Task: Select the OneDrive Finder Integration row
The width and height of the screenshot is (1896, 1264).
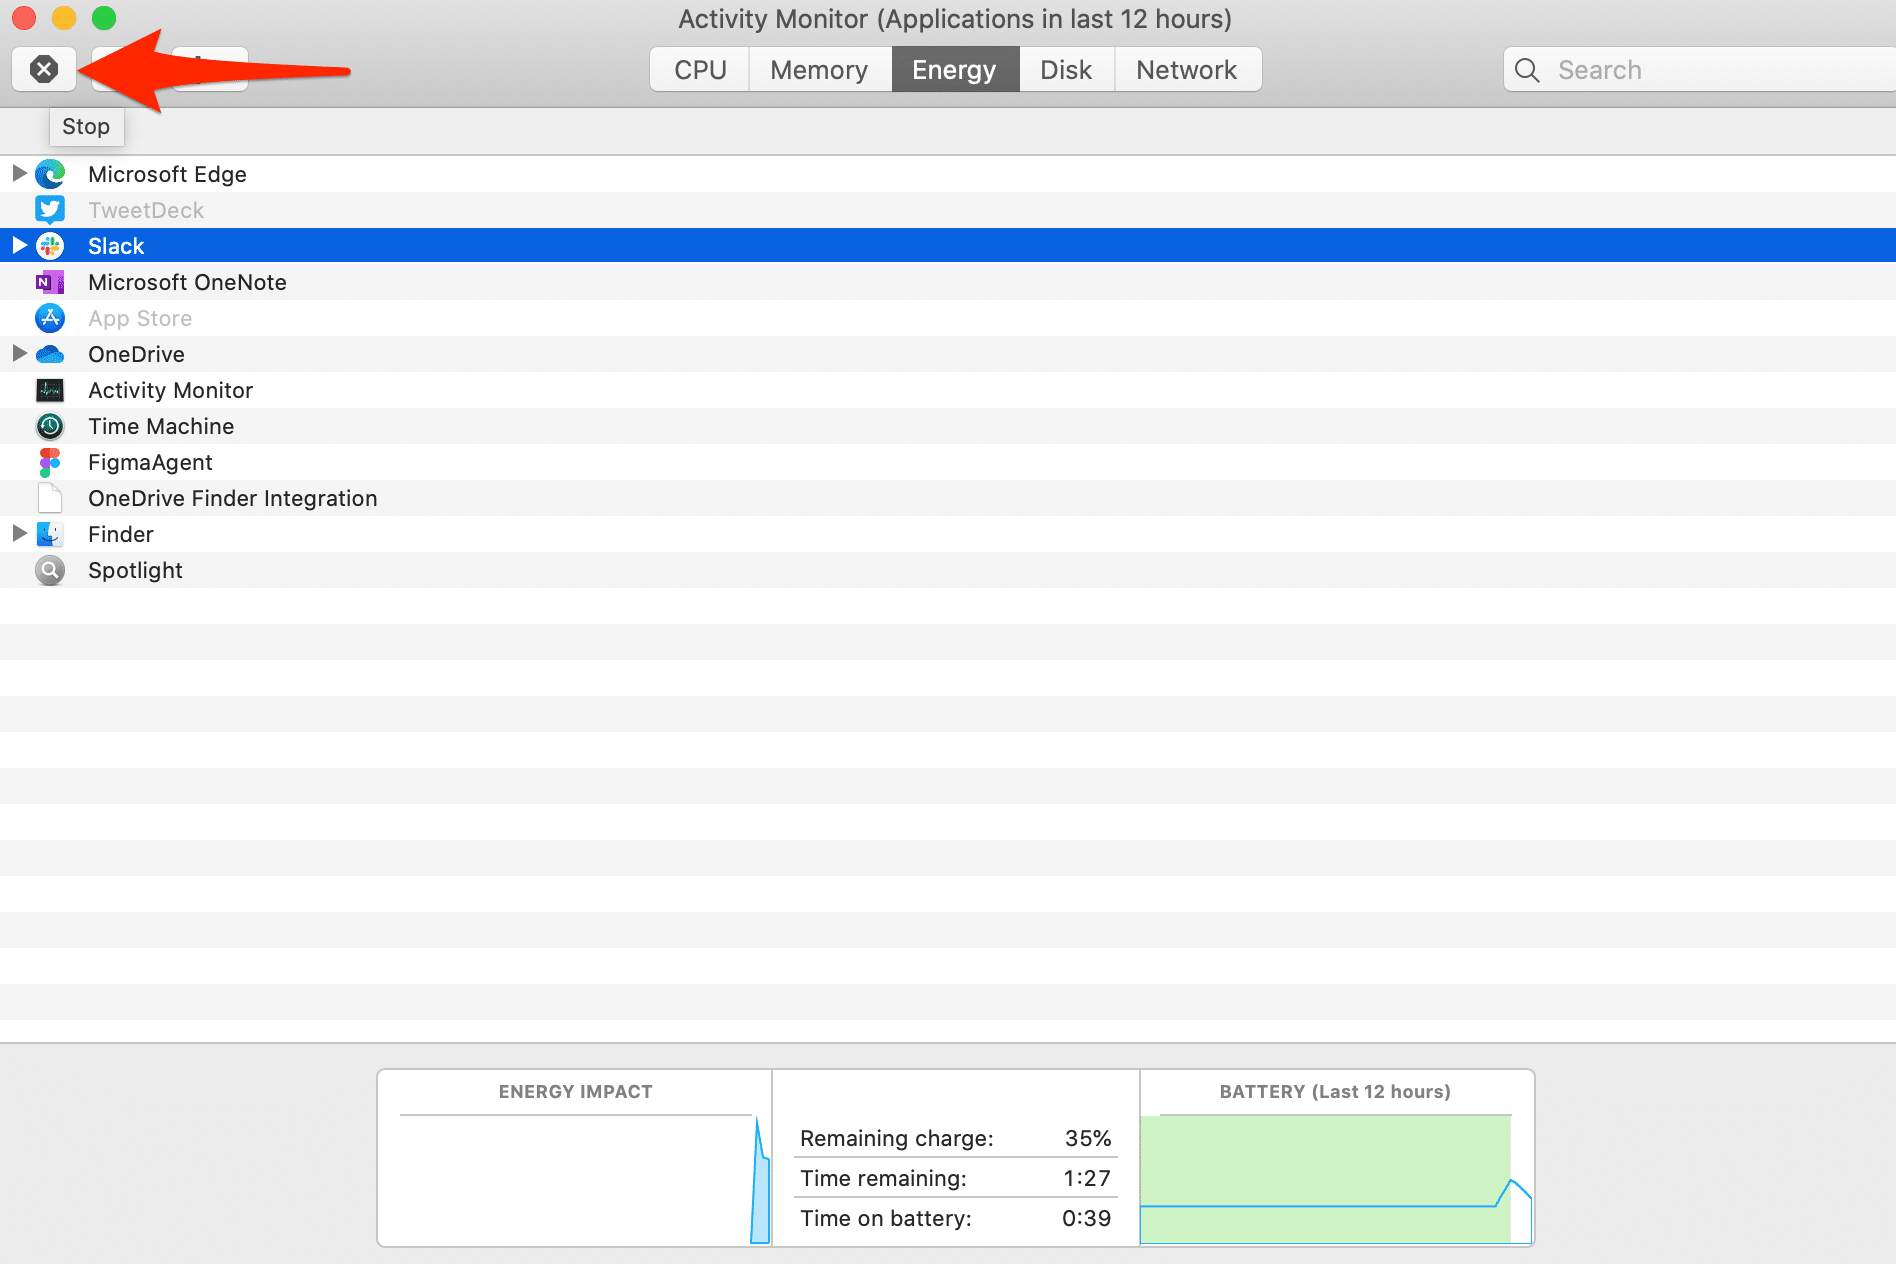Action: (x=232, y=498)
